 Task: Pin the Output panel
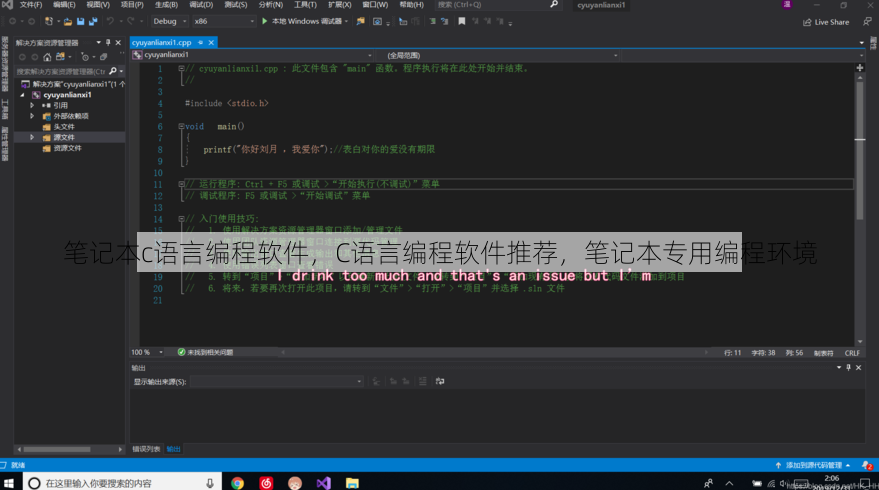(x=848, y=368)
